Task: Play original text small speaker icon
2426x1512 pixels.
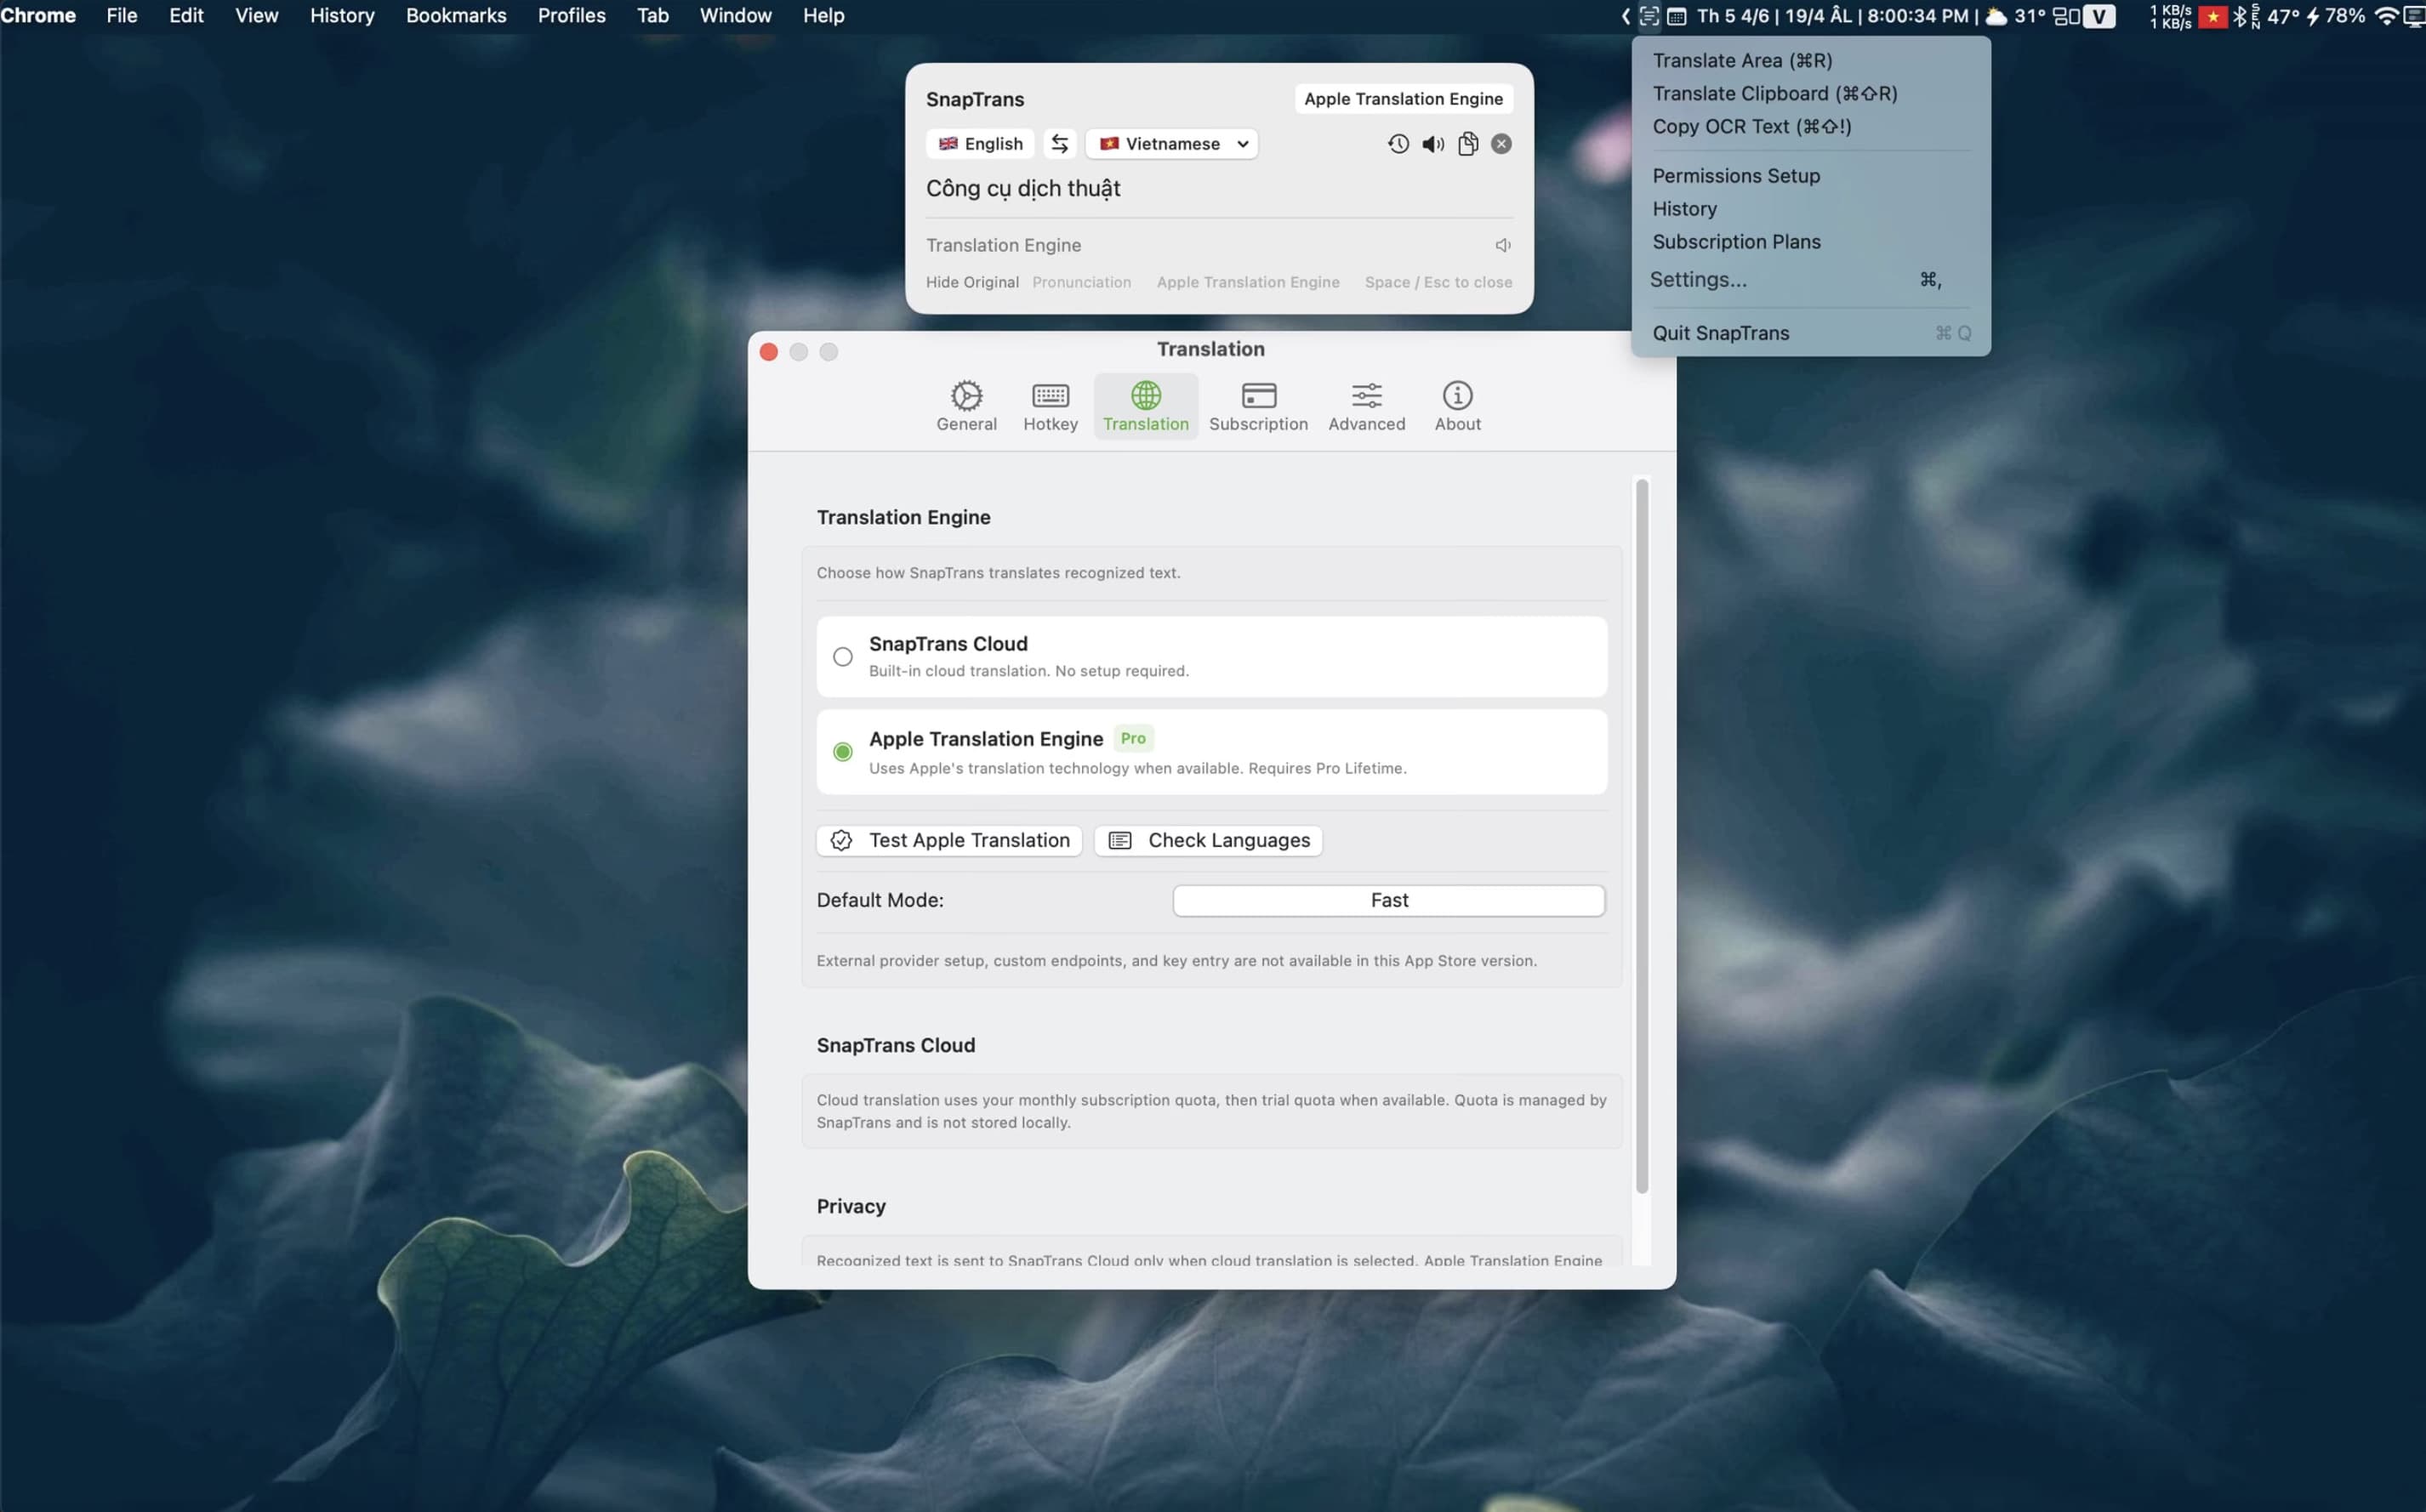Action: coord(1502,245)
